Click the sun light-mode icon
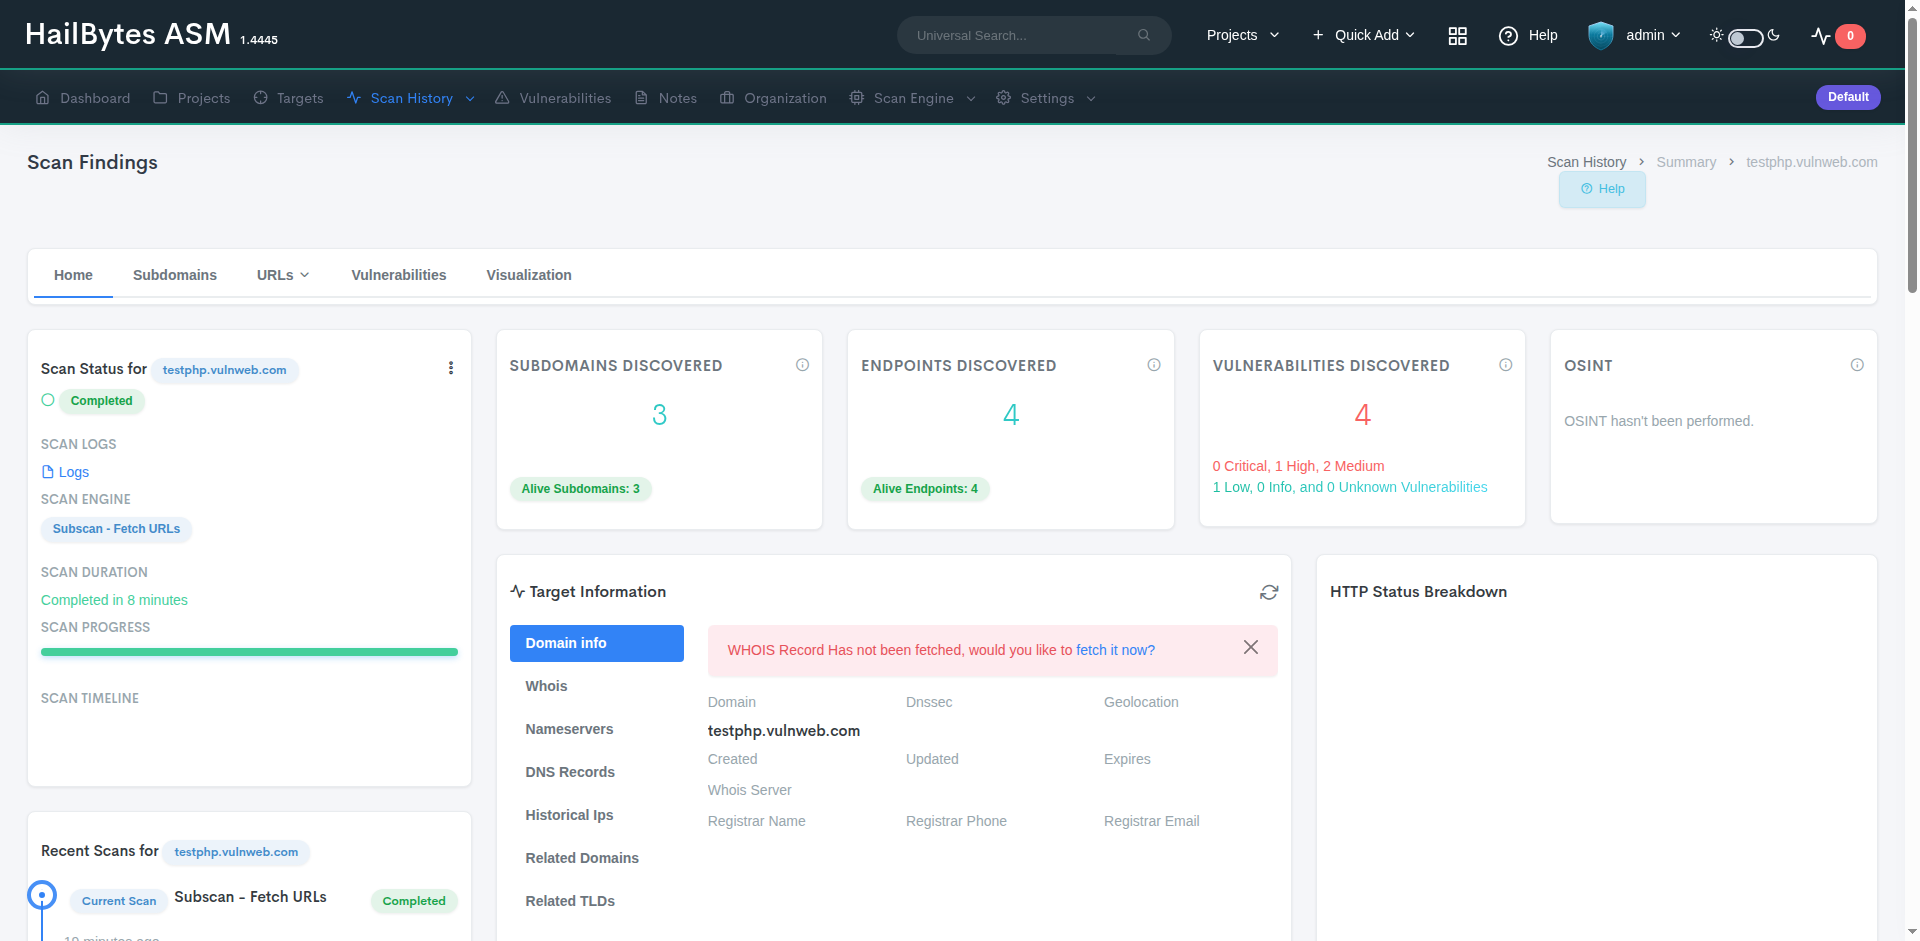Screen dimensions: 1920x941 coord(1716,35)
